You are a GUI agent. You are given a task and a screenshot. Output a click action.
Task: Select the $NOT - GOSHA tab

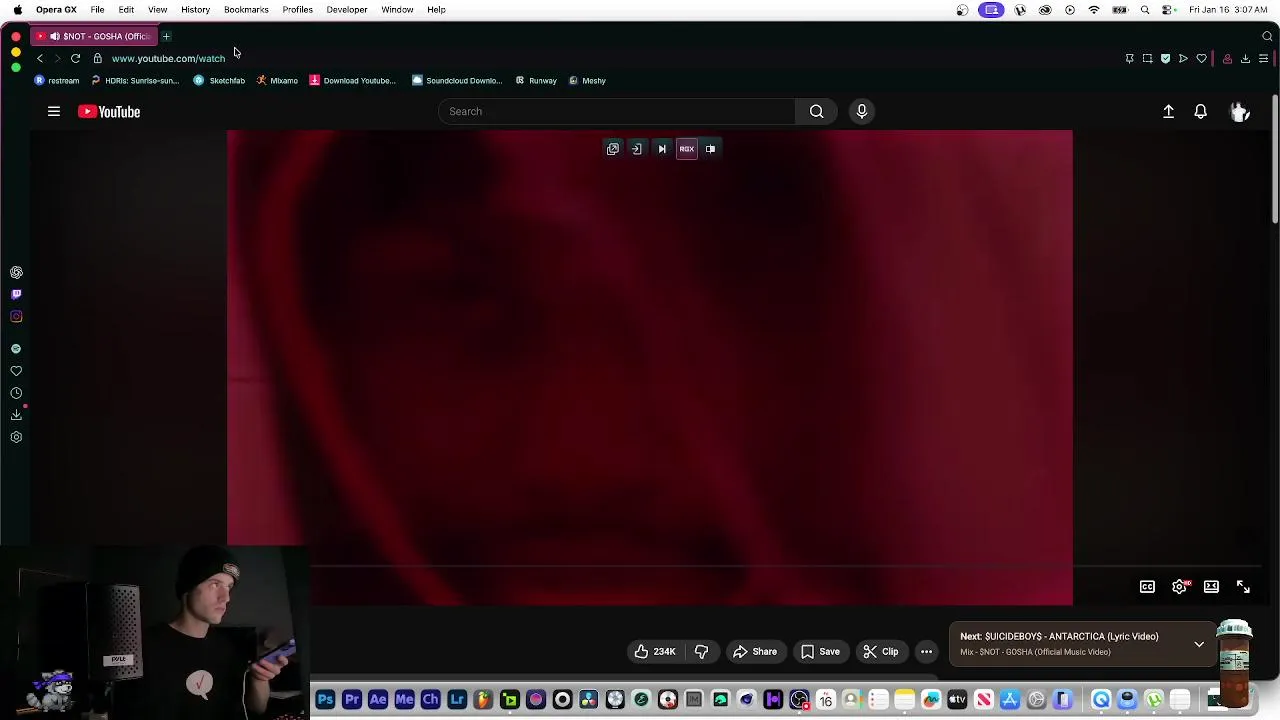click(x=95, y=36)
